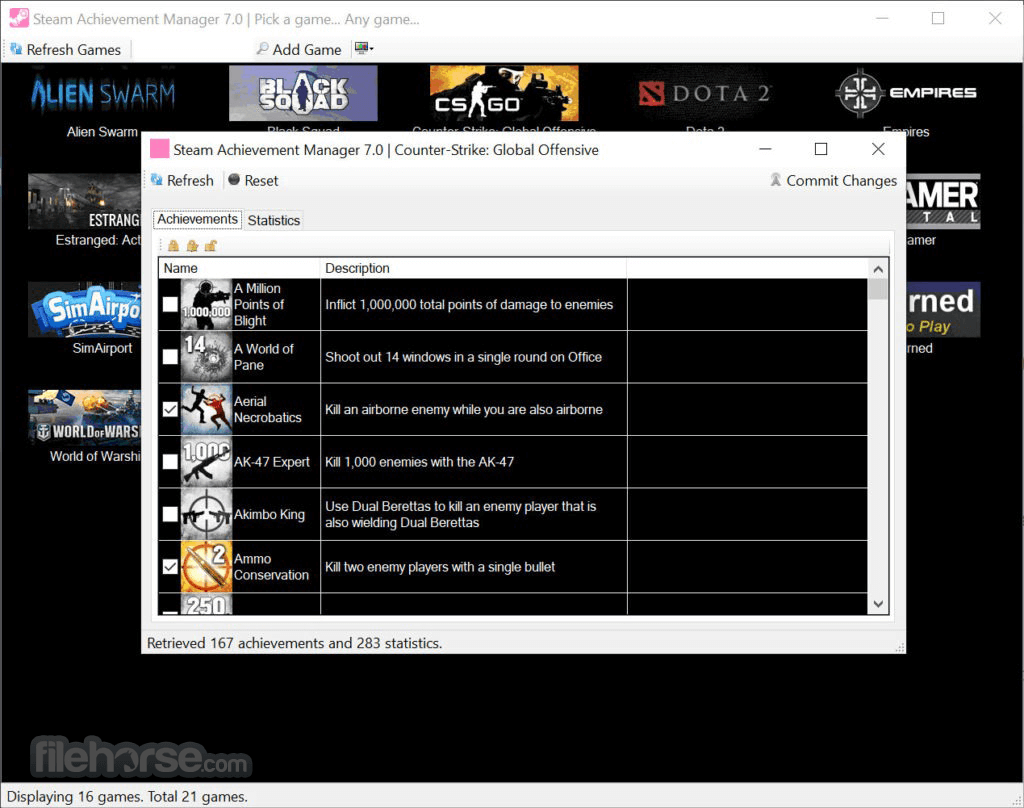Image resolution: width=1024 pixels, height=808 pixels.
Task: Maximize the Counter-Strike achievements window
Action: [x=821, y=149]
